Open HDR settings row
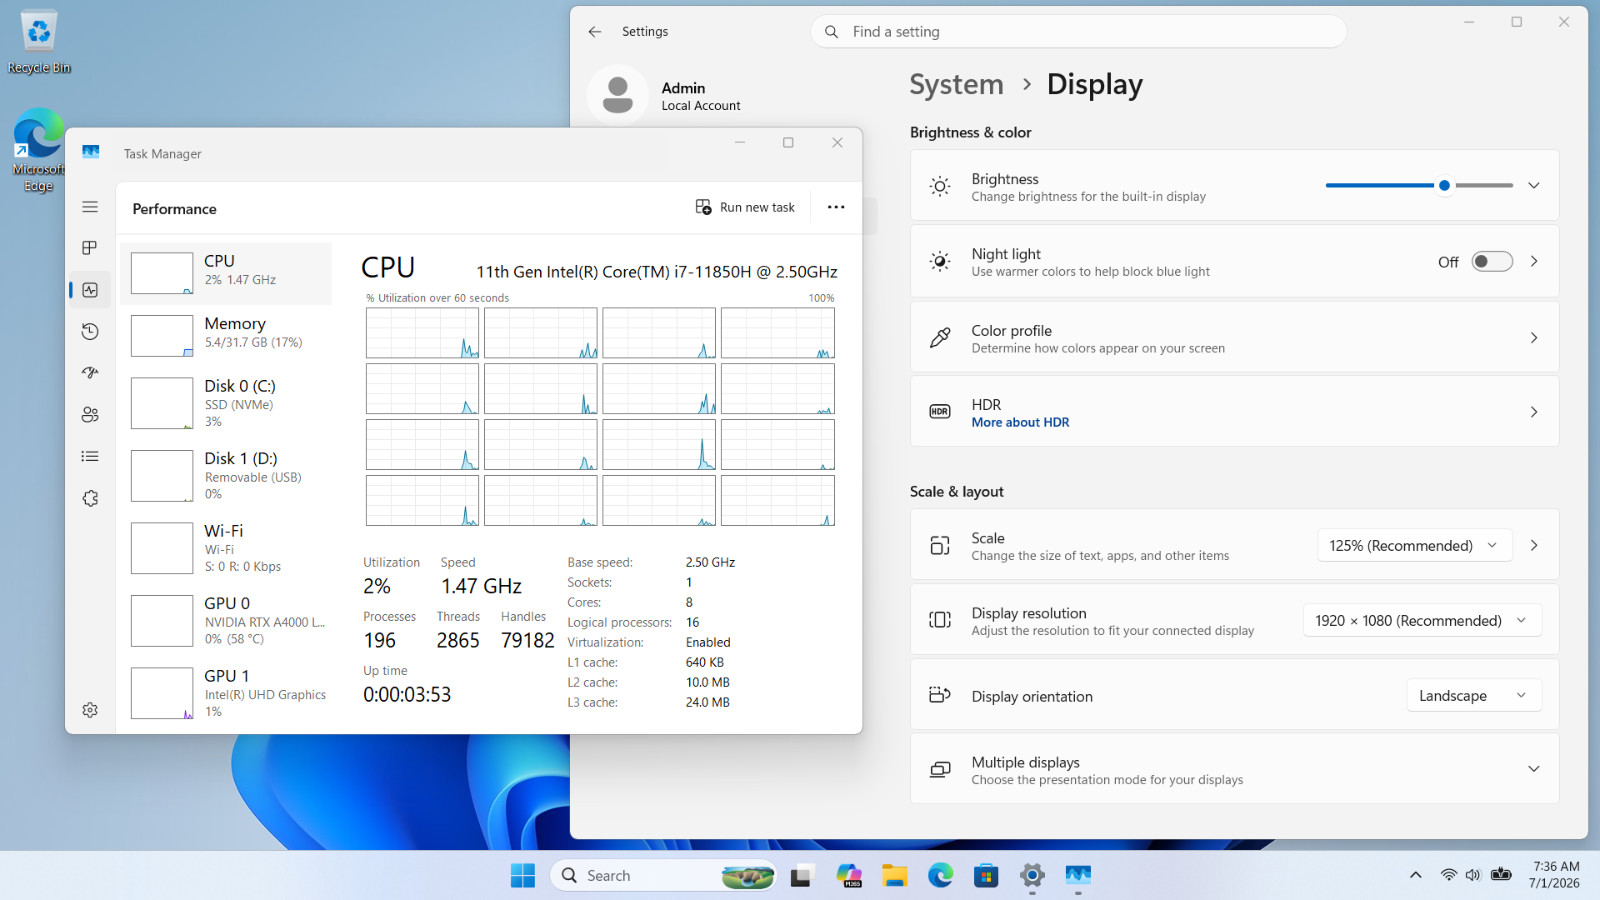Screen dimensions: 1600x900 coord(1234,412)
